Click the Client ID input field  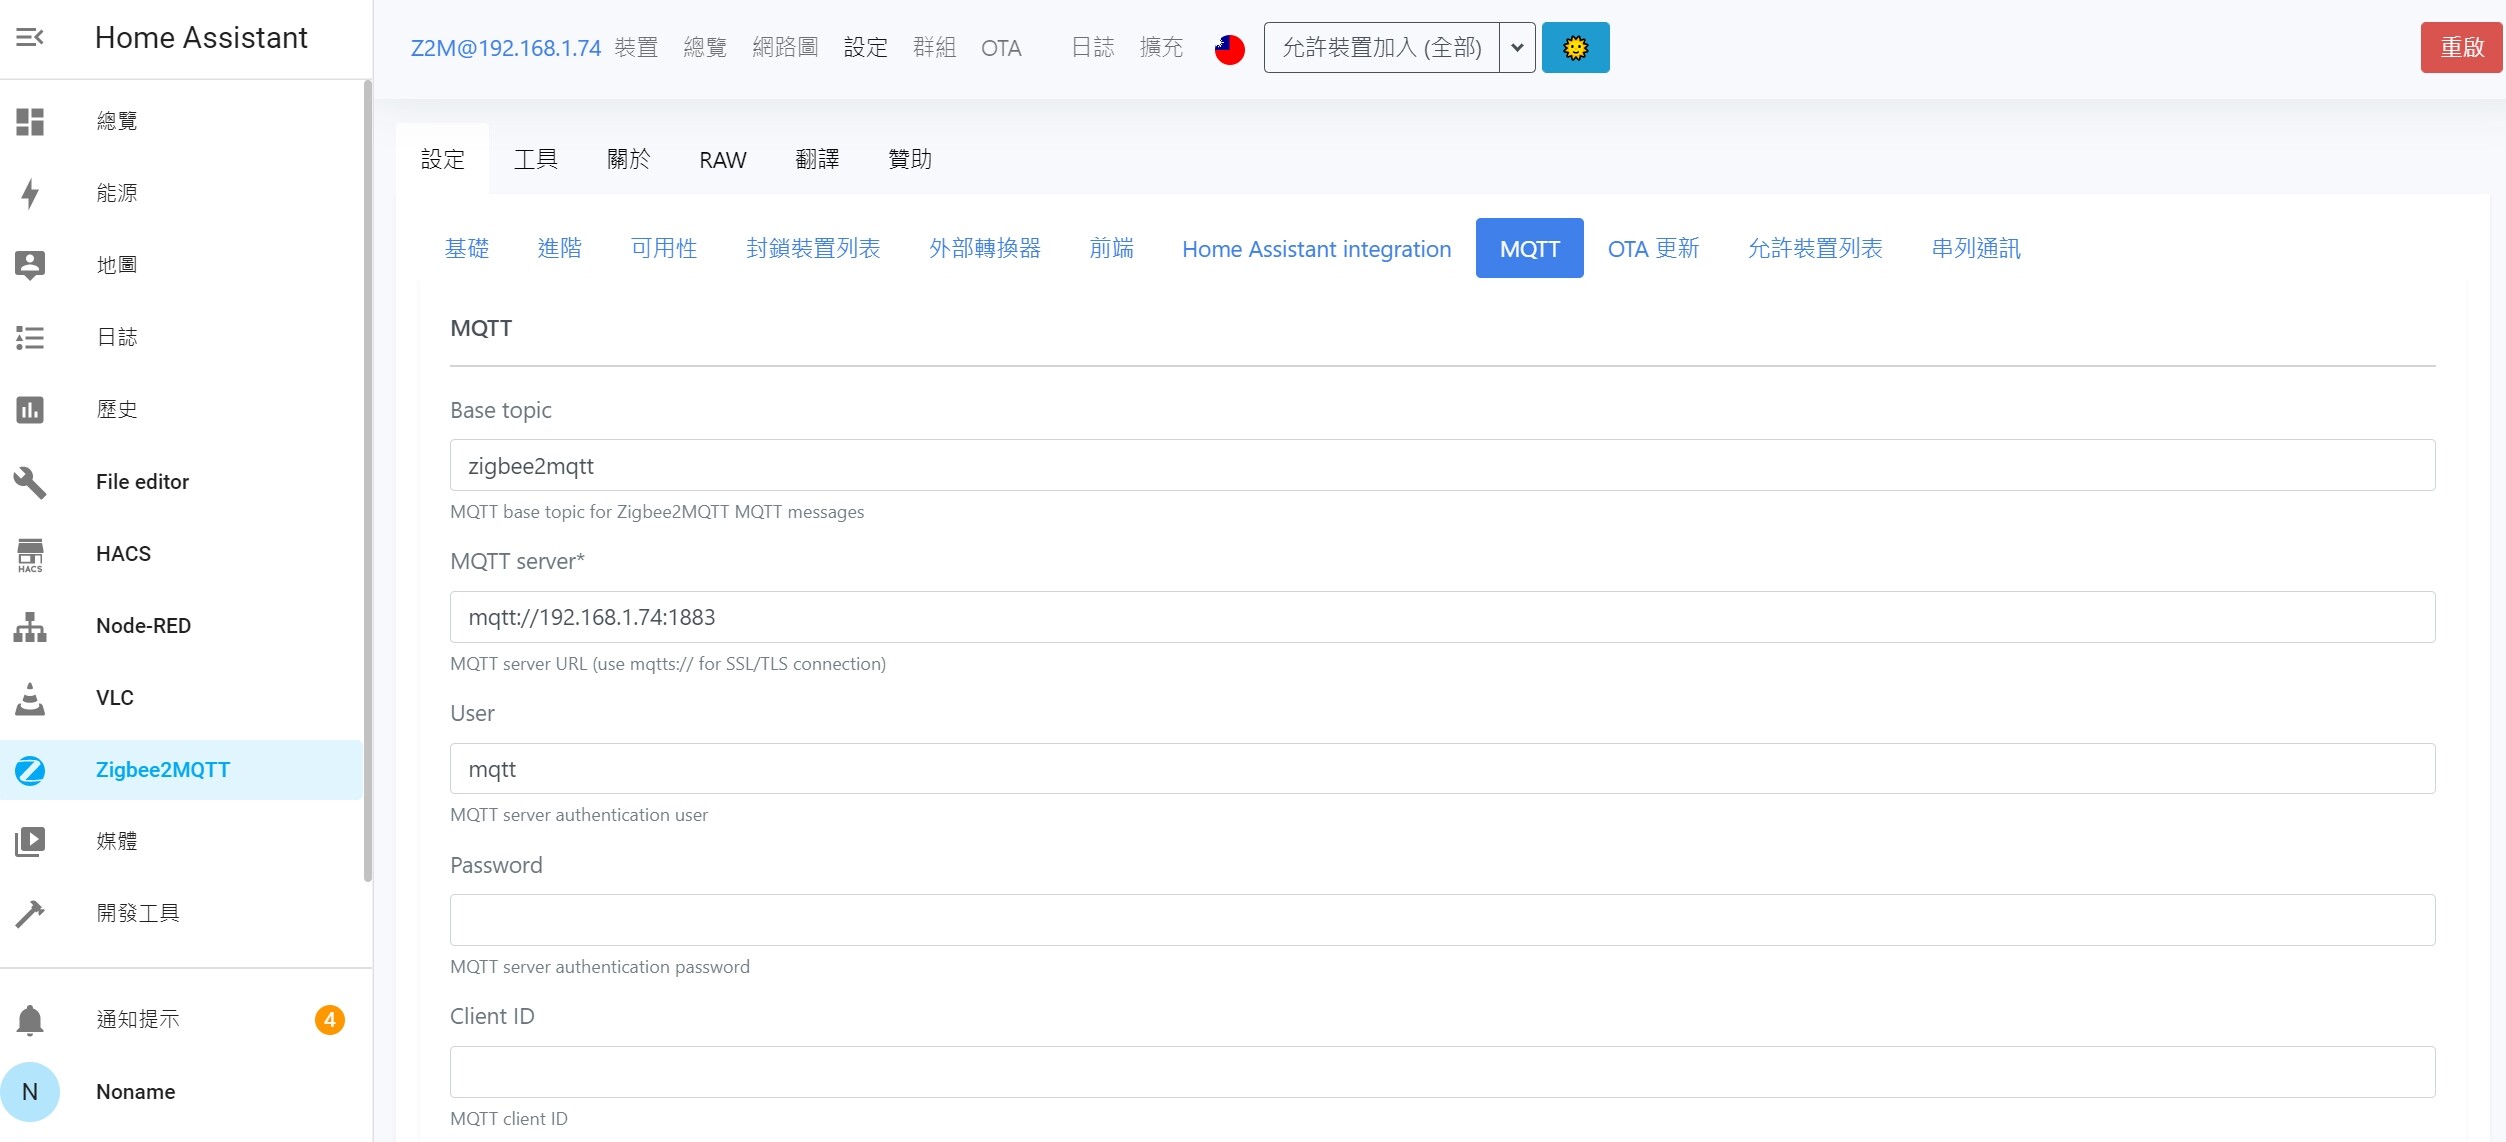point(1442,1072)
